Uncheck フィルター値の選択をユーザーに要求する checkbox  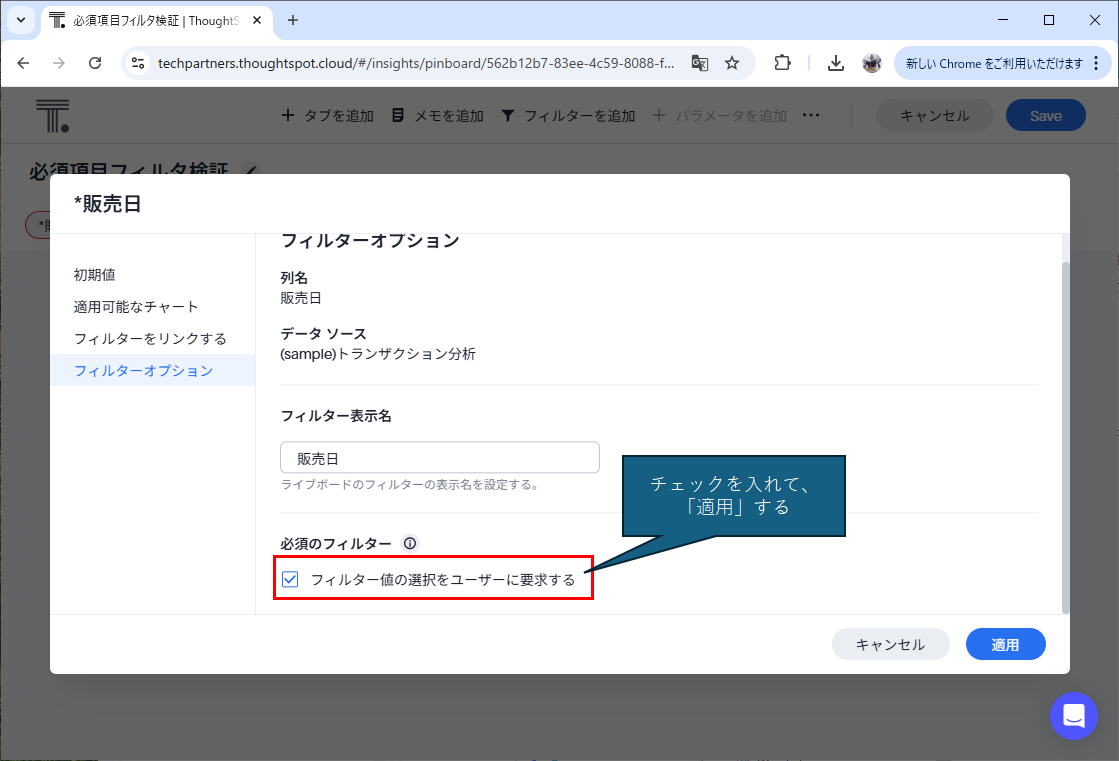pos(290,579)
